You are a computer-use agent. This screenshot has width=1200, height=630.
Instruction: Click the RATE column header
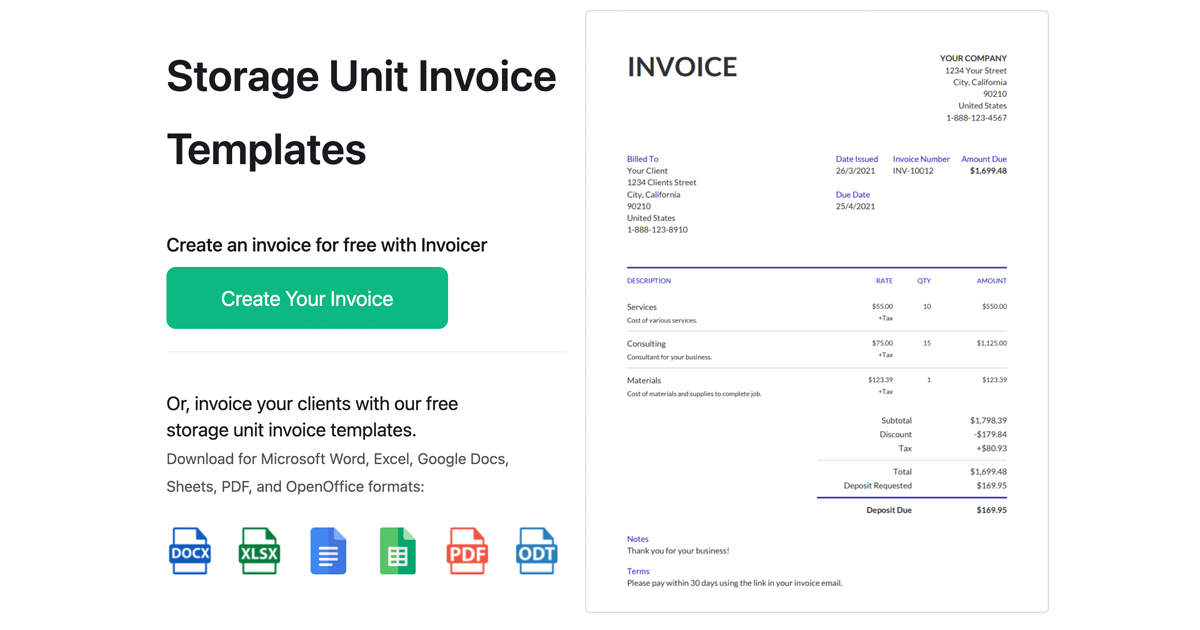click(884, 281)
